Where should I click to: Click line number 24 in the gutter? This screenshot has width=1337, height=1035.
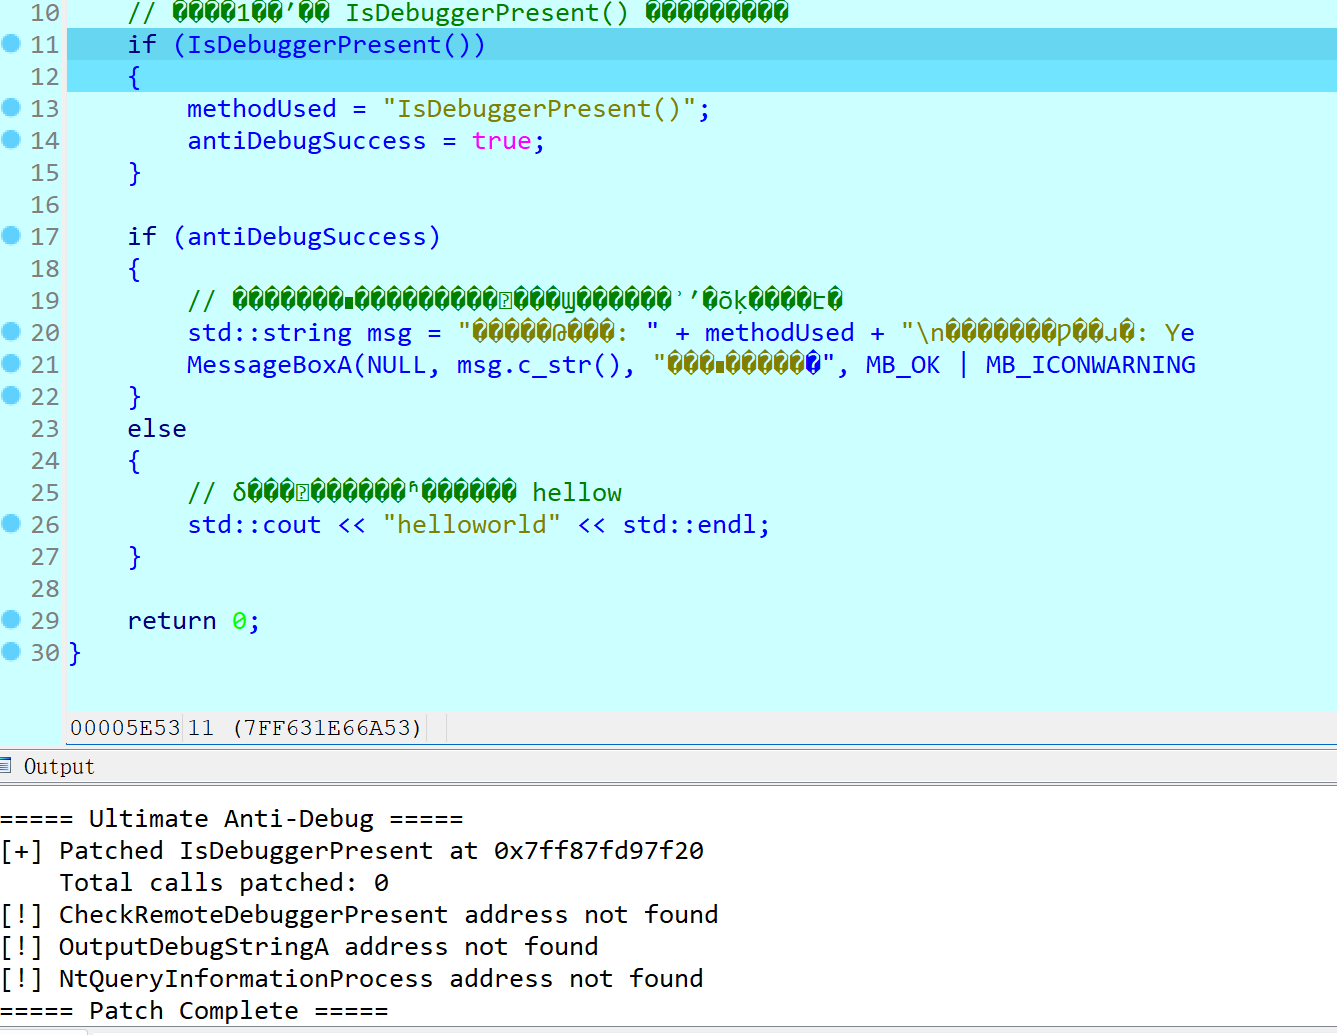click(x=45, y=461)
